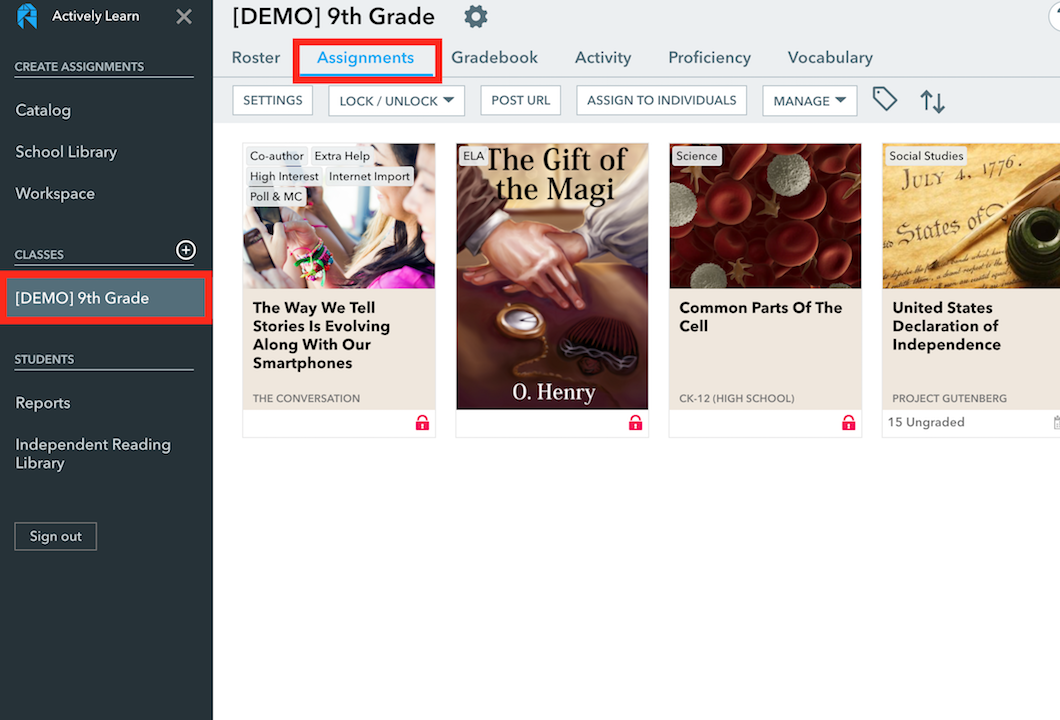
Task: Click ASSIGN TO INDIVIDUALS button
Action: pos(661,100)
